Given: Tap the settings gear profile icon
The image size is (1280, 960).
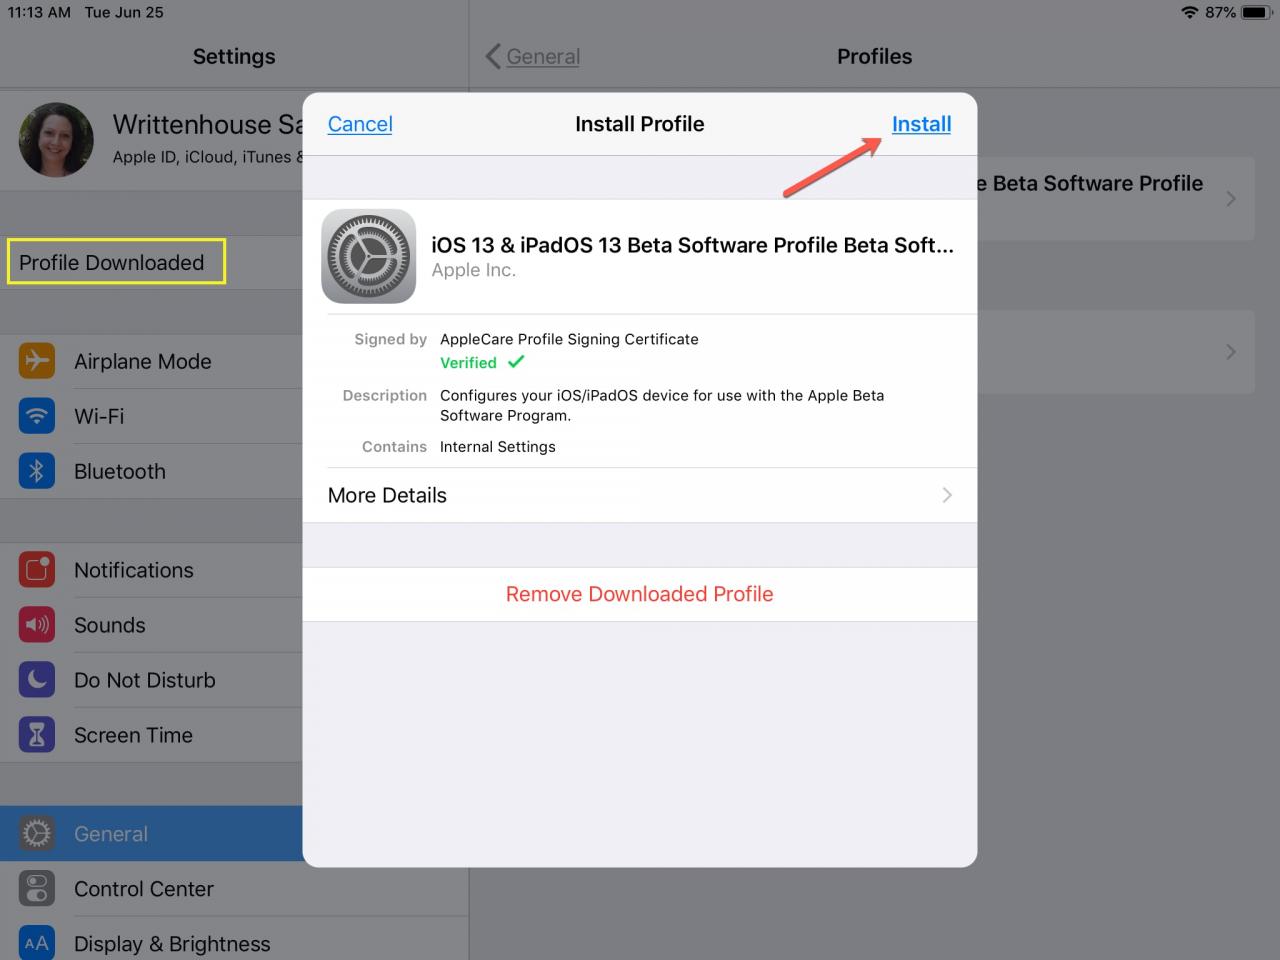Looking at the screenshot, I should coord(369,256).
